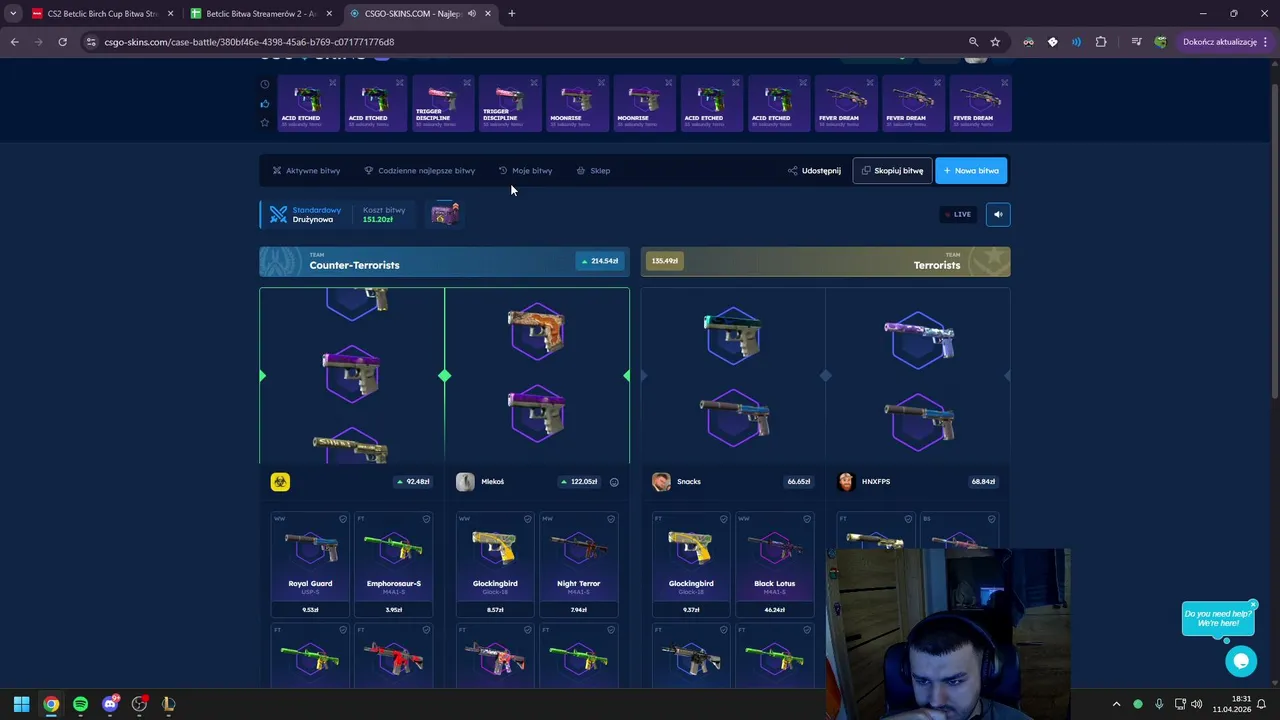Open Spotify from the taskbar
The height and width of the screenshot is (720, 1280).
tap(80, 704)
